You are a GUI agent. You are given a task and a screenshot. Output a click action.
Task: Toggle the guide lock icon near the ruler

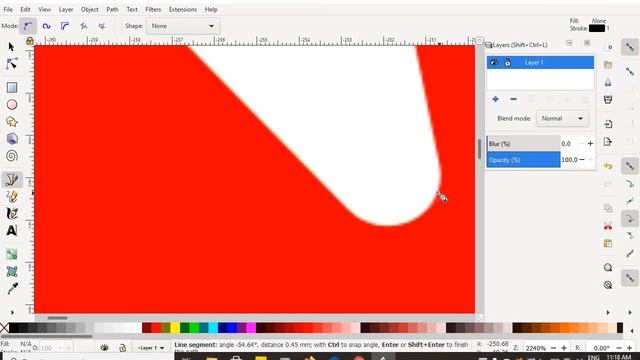tap(29, 41)
